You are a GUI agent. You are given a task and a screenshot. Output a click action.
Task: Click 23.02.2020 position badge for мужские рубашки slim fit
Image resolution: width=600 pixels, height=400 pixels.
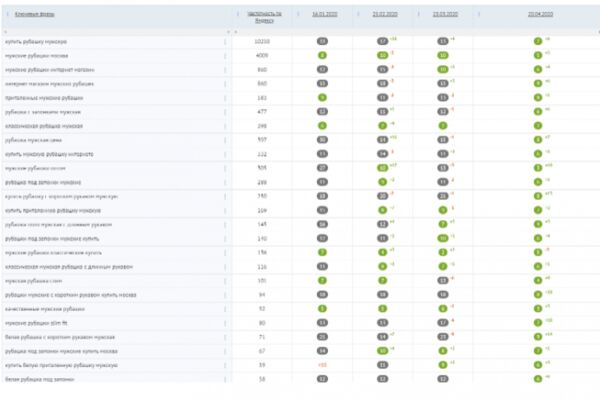[383, 323]
